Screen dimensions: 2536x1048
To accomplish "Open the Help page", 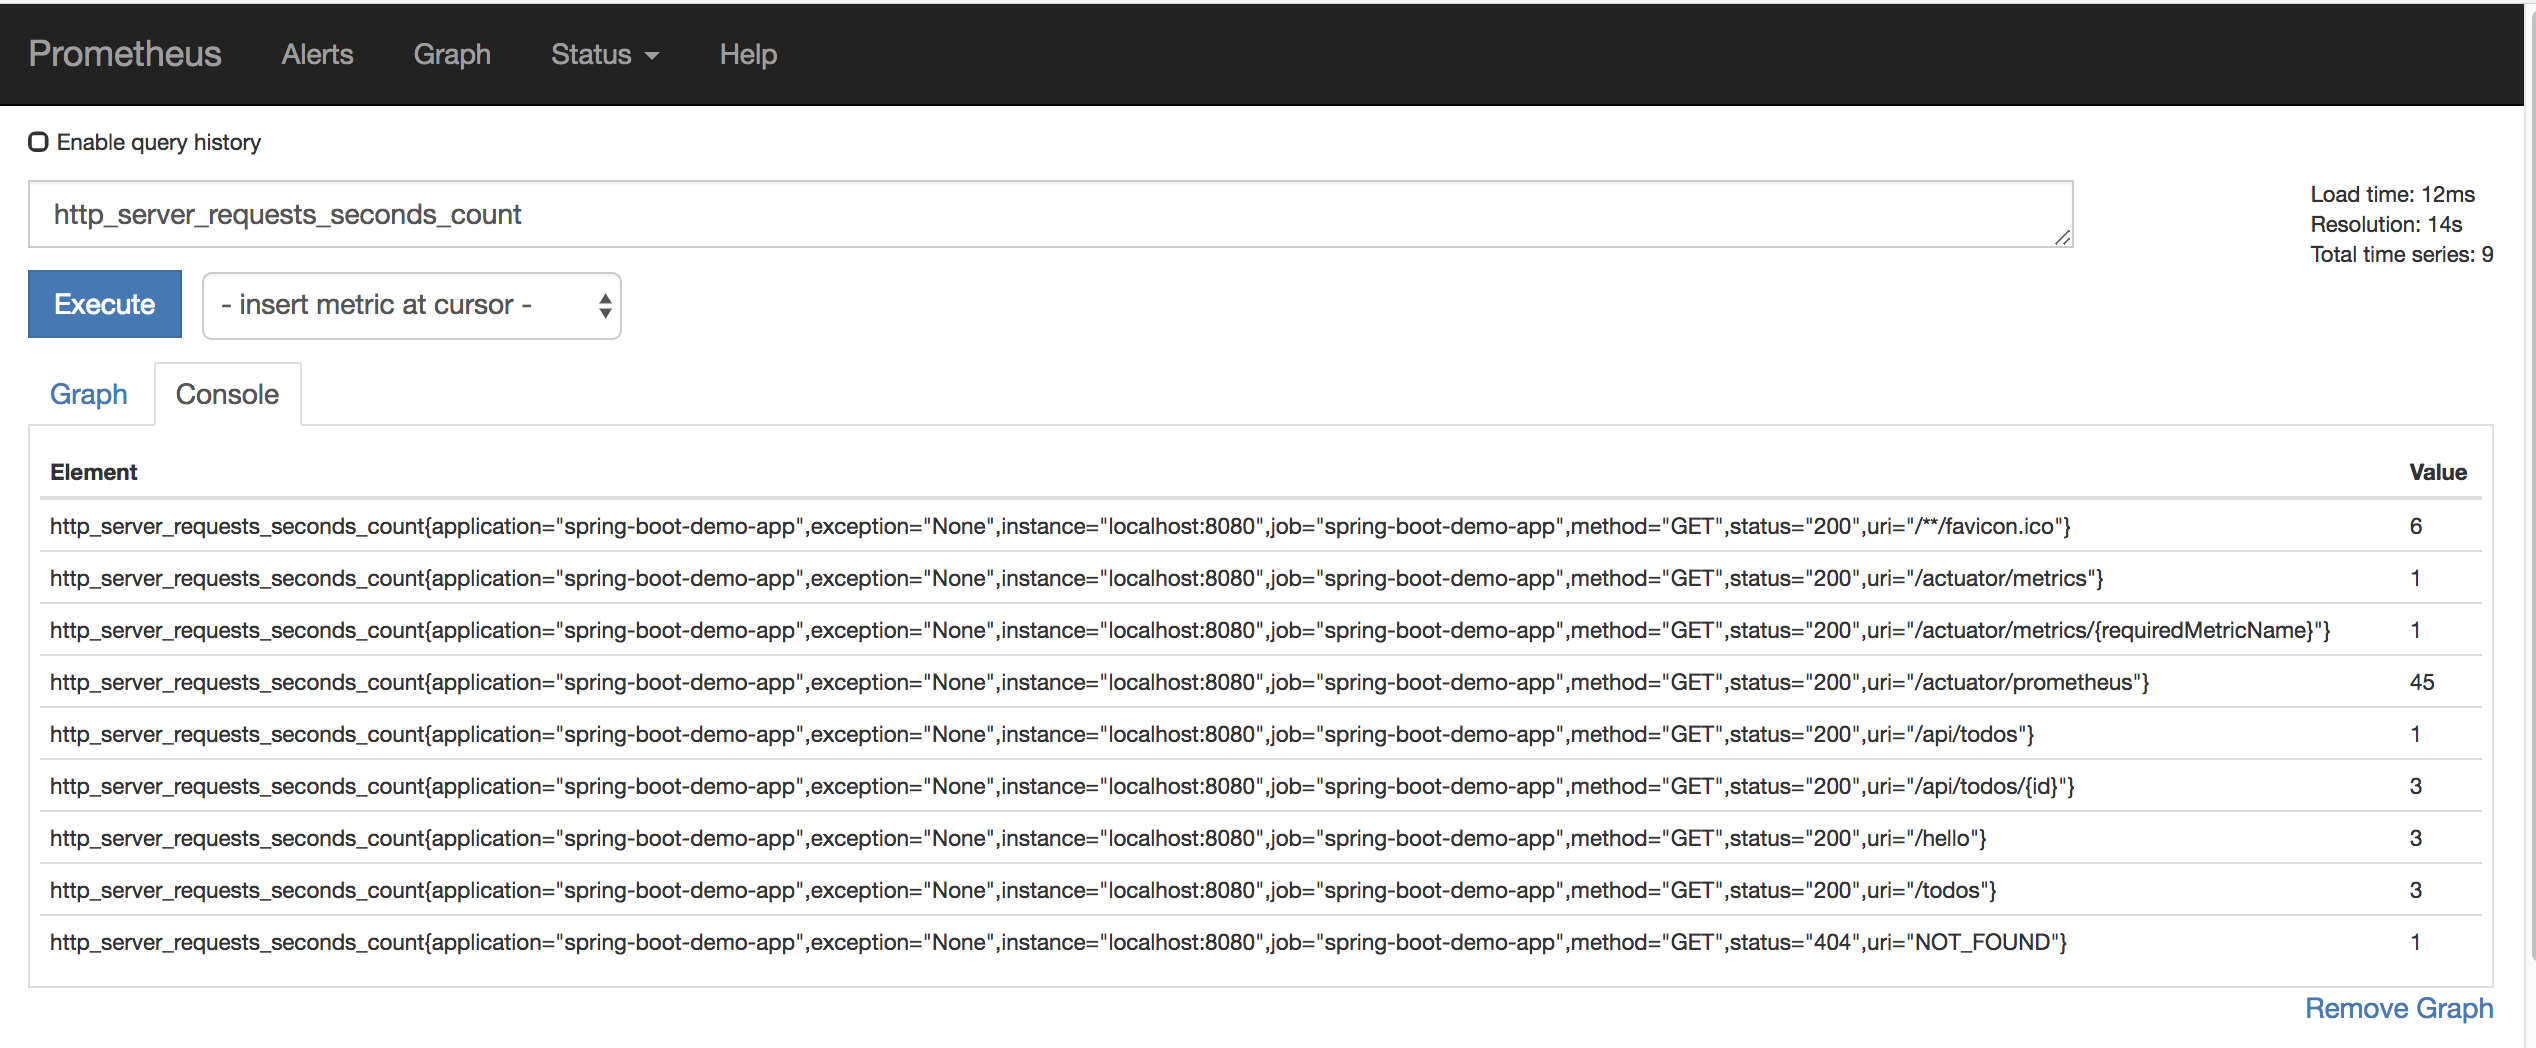I will 748,54.
